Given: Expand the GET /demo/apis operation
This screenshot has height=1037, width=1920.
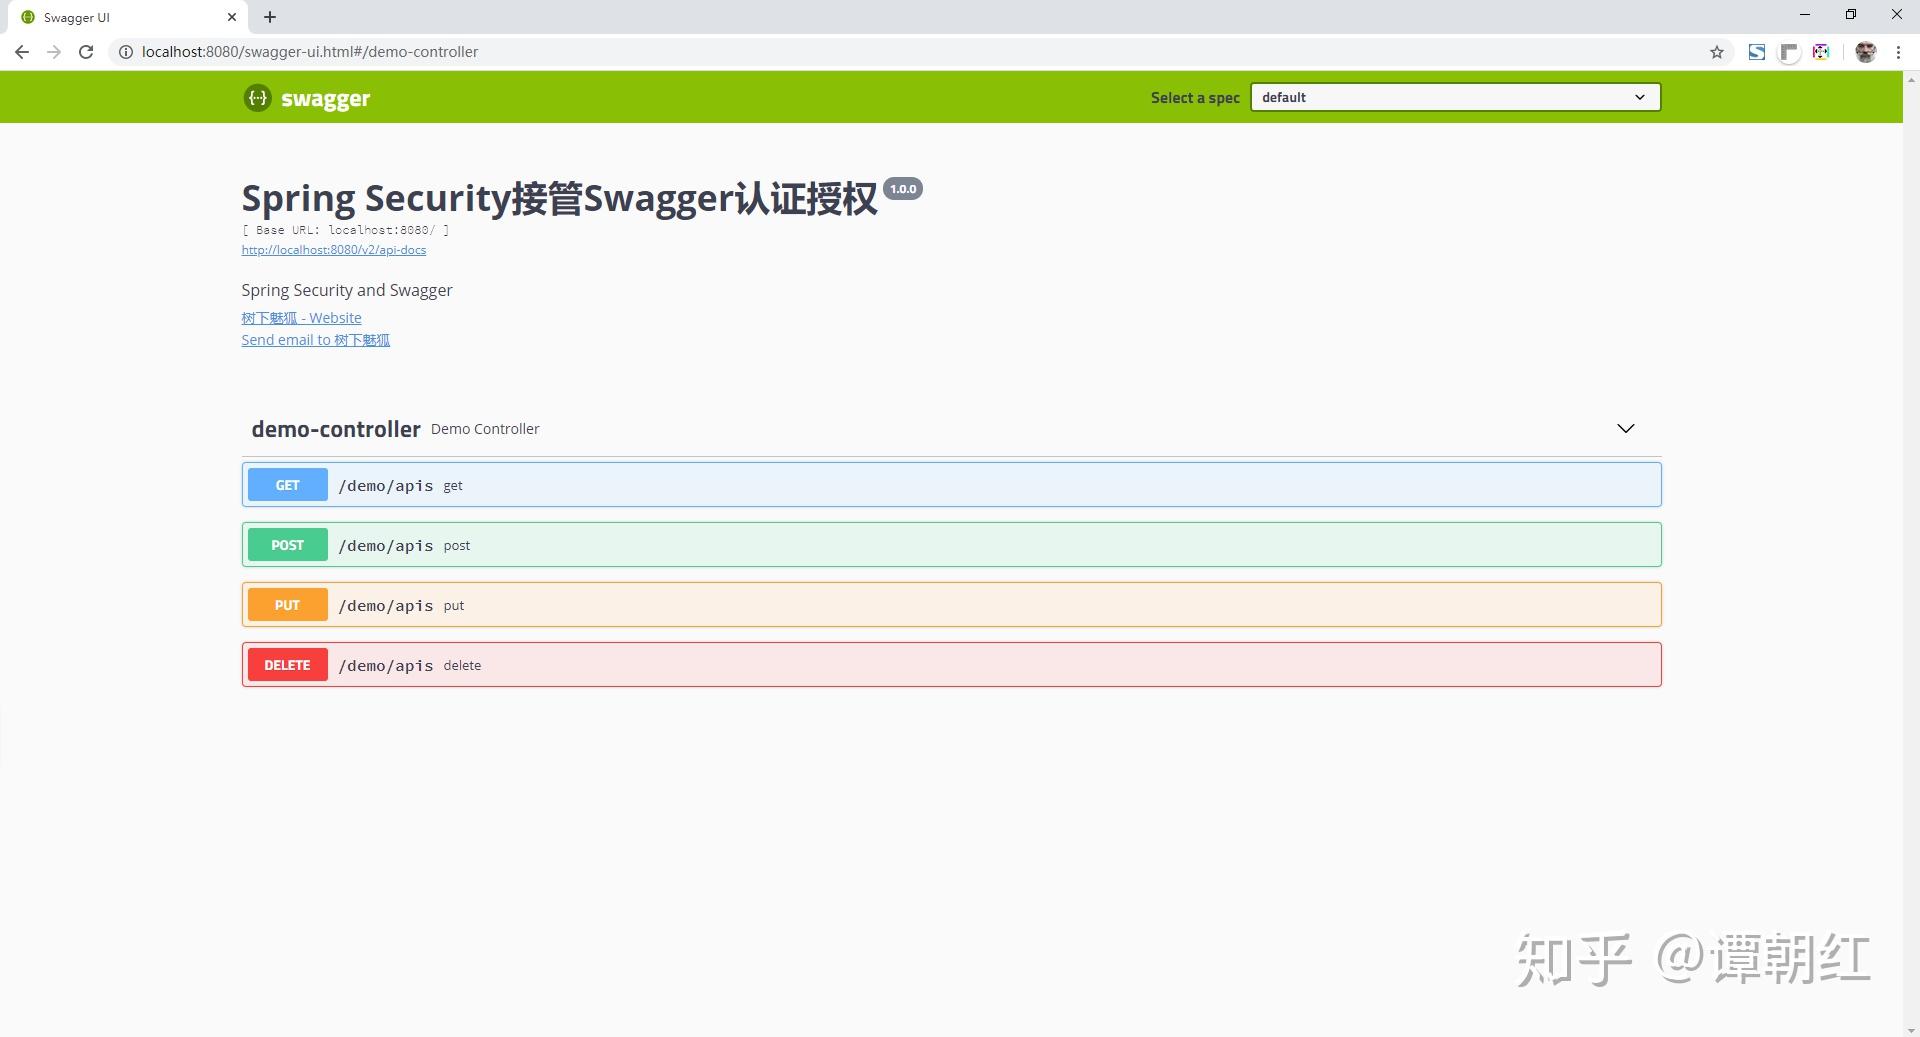Looking at the screenshot, I should 950,484.
